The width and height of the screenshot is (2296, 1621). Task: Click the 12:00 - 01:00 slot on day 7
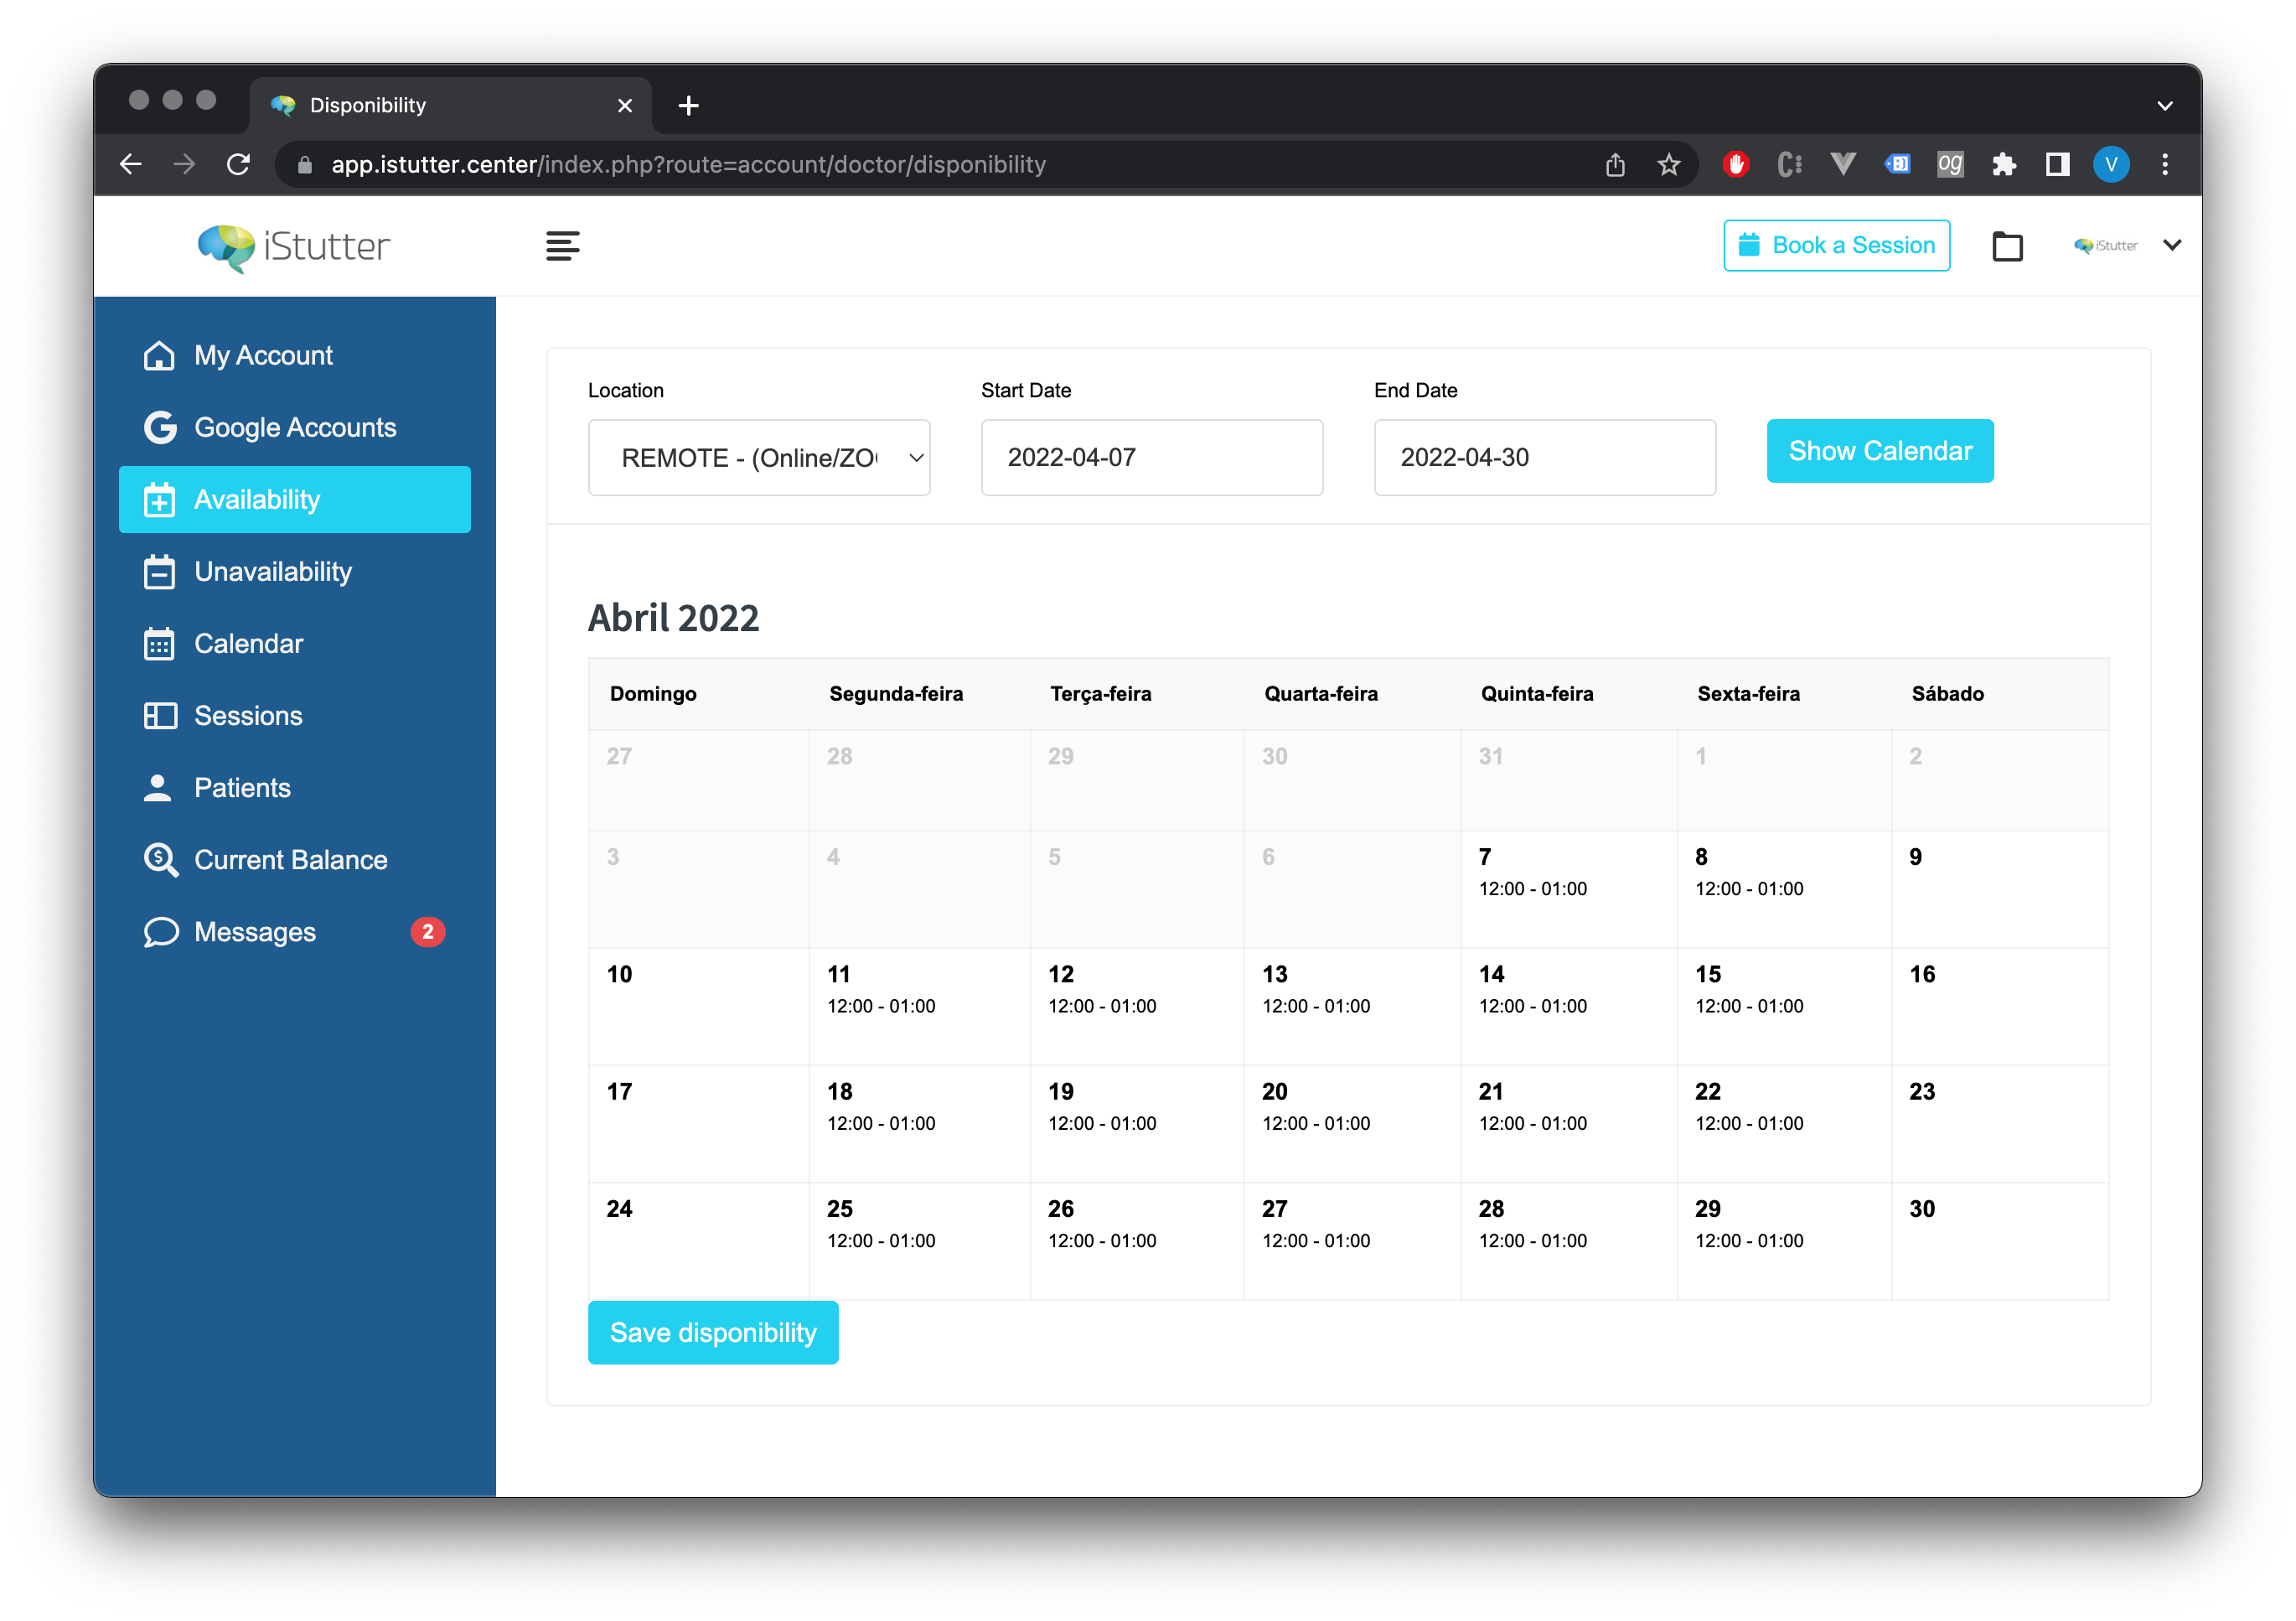tap(1533, 889)
